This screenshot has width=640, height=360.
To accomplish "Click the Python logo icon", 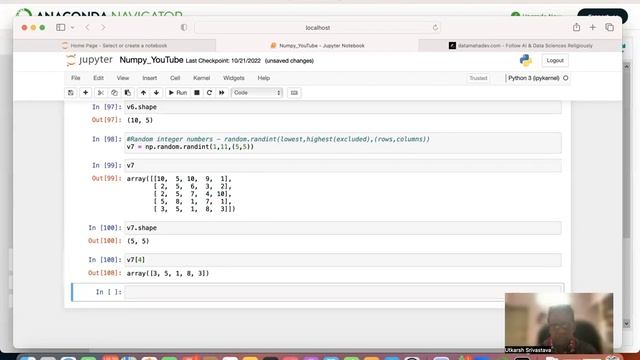I will [x=526, y=60].
